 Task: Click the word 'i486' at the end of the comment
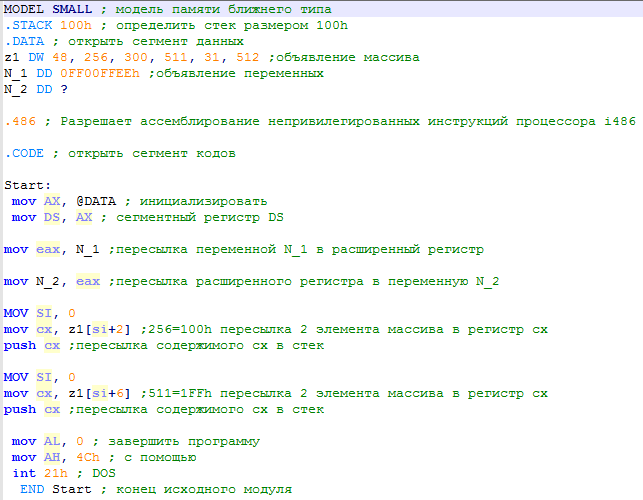pyautogui.click(x=620, y=121)
